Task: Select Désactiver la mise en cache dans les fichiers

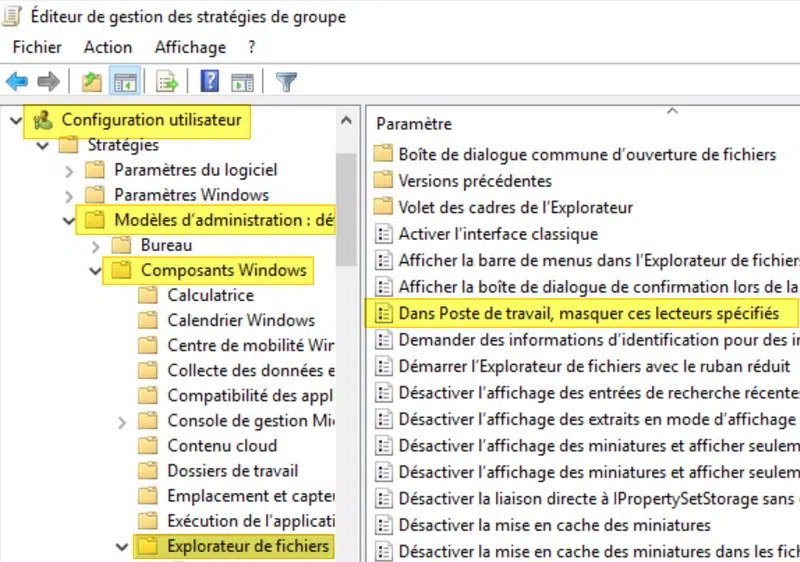Action: tap(598, 551)
